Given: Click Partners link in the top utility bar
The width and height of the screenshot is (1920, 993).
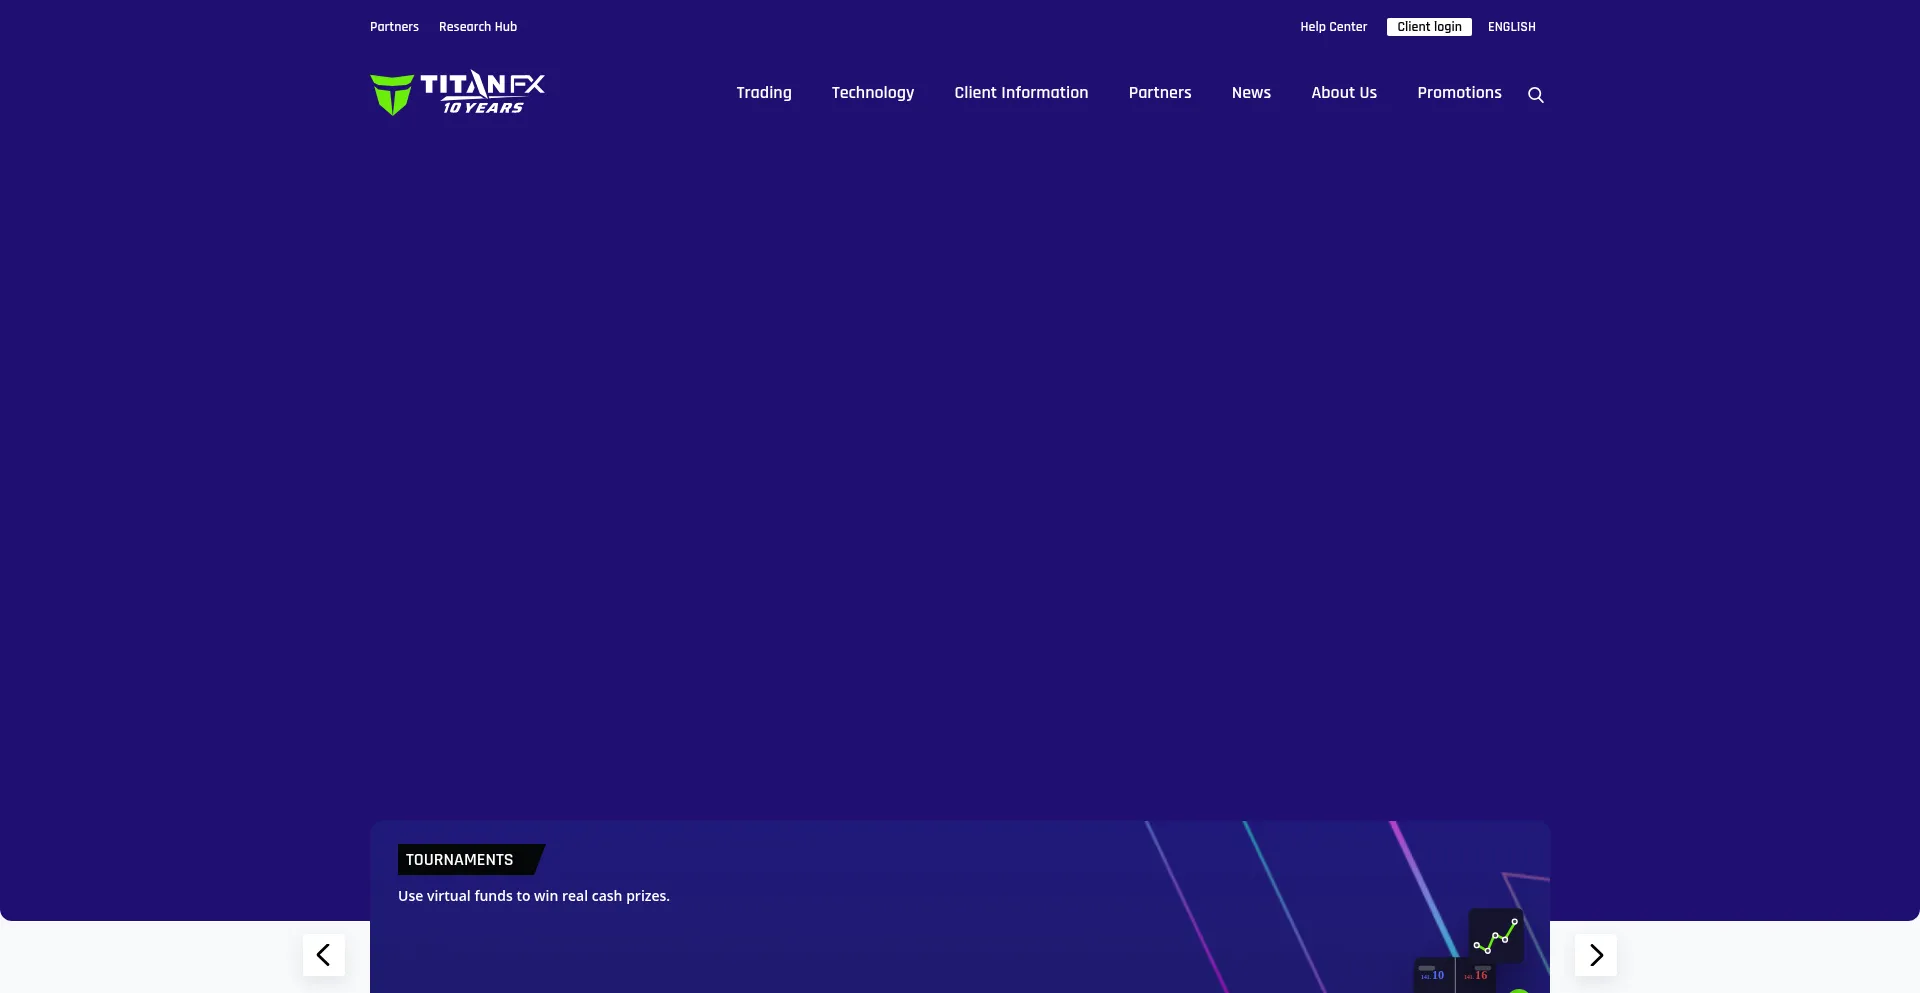Looking at the screenshot, I should point(394,27).
